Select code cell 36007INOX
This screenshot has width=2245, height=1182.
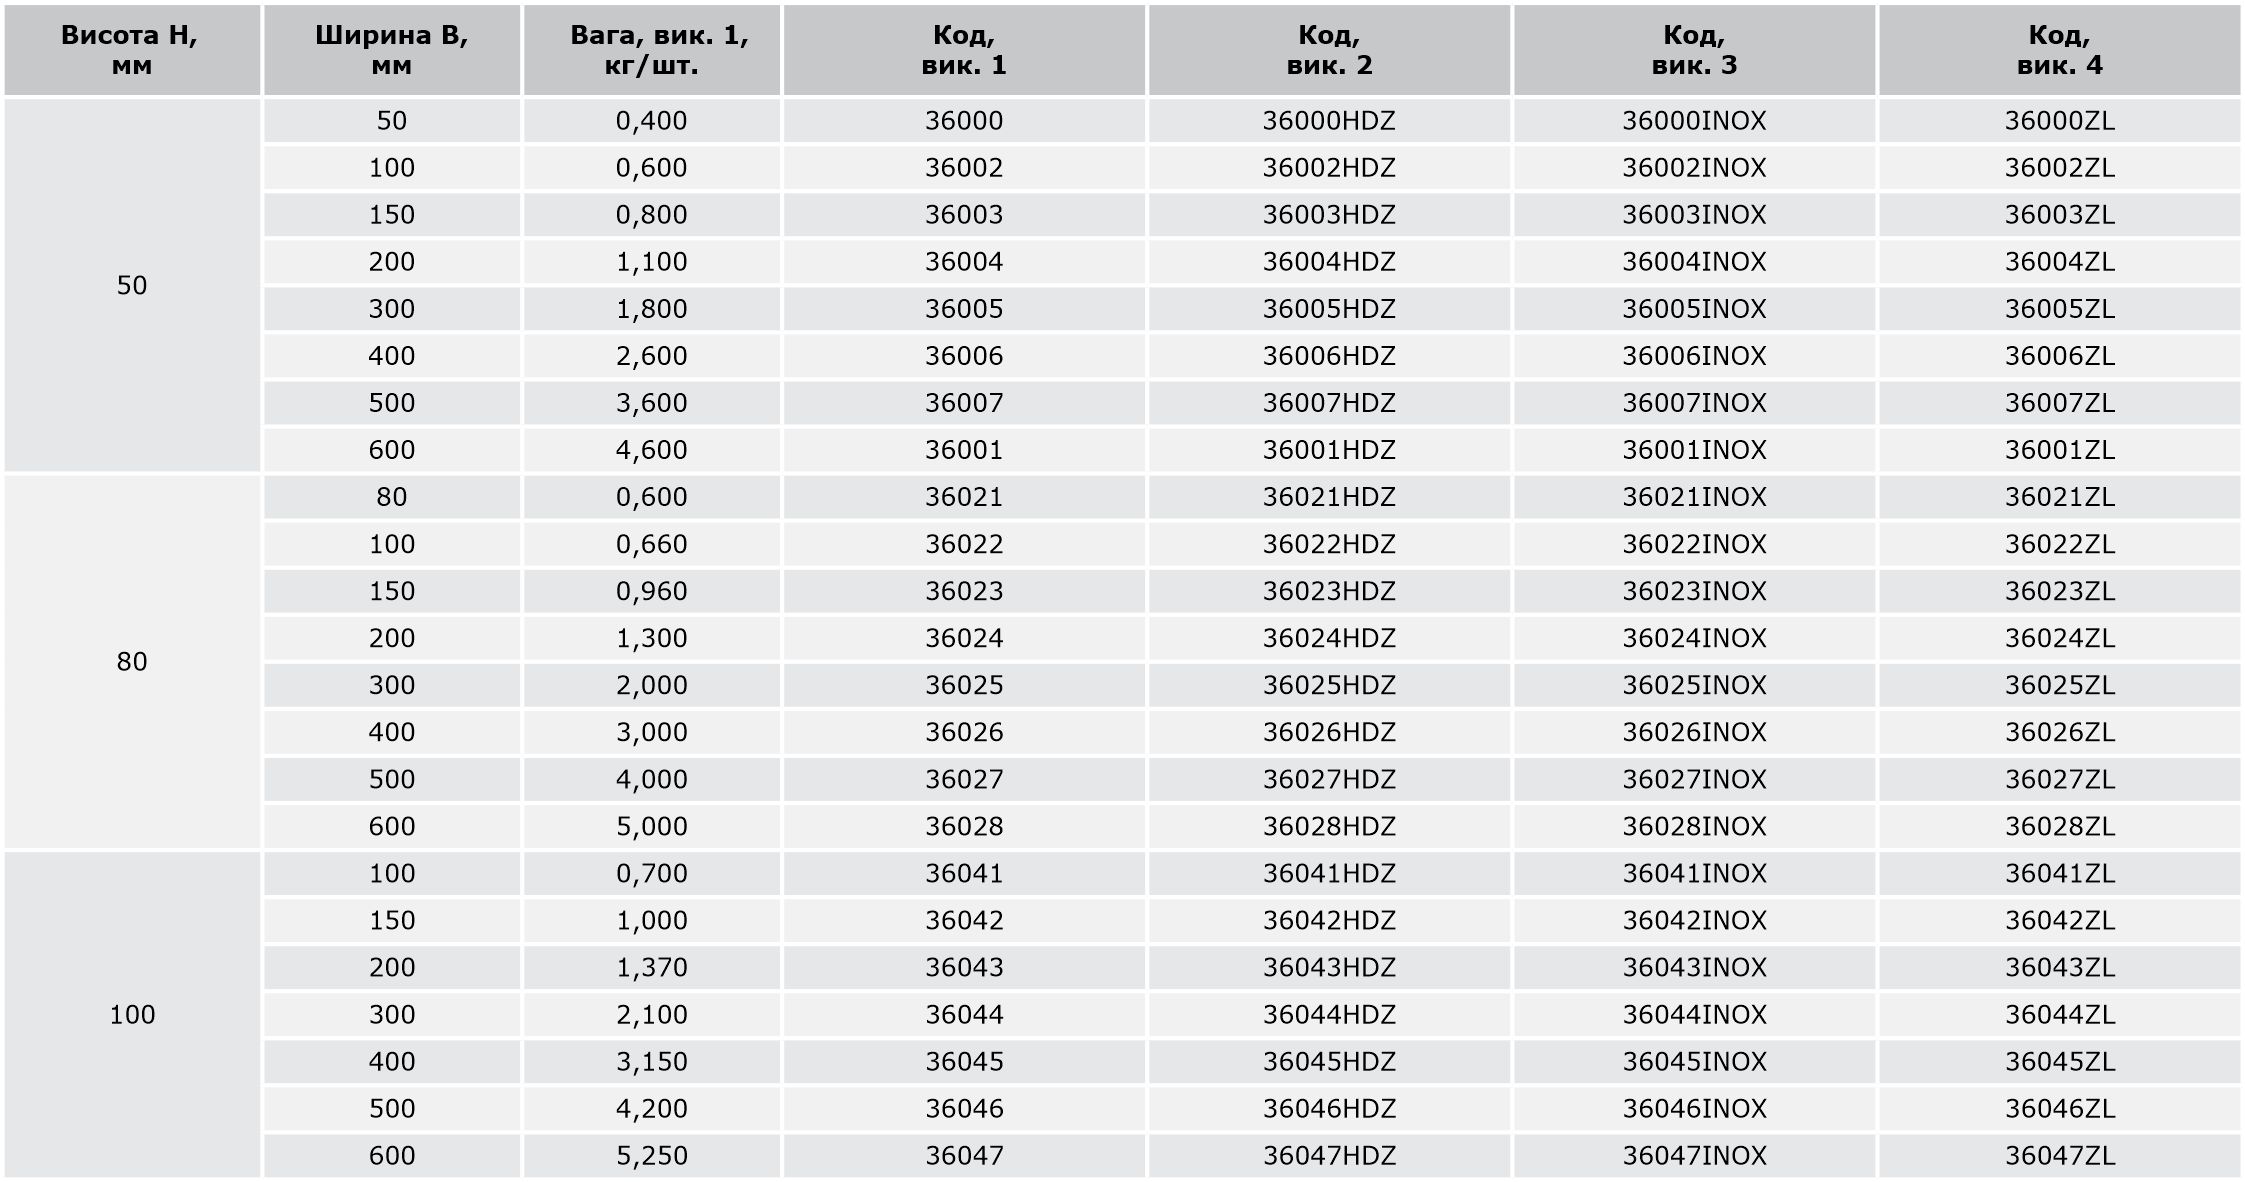[x=1694, y=403]
